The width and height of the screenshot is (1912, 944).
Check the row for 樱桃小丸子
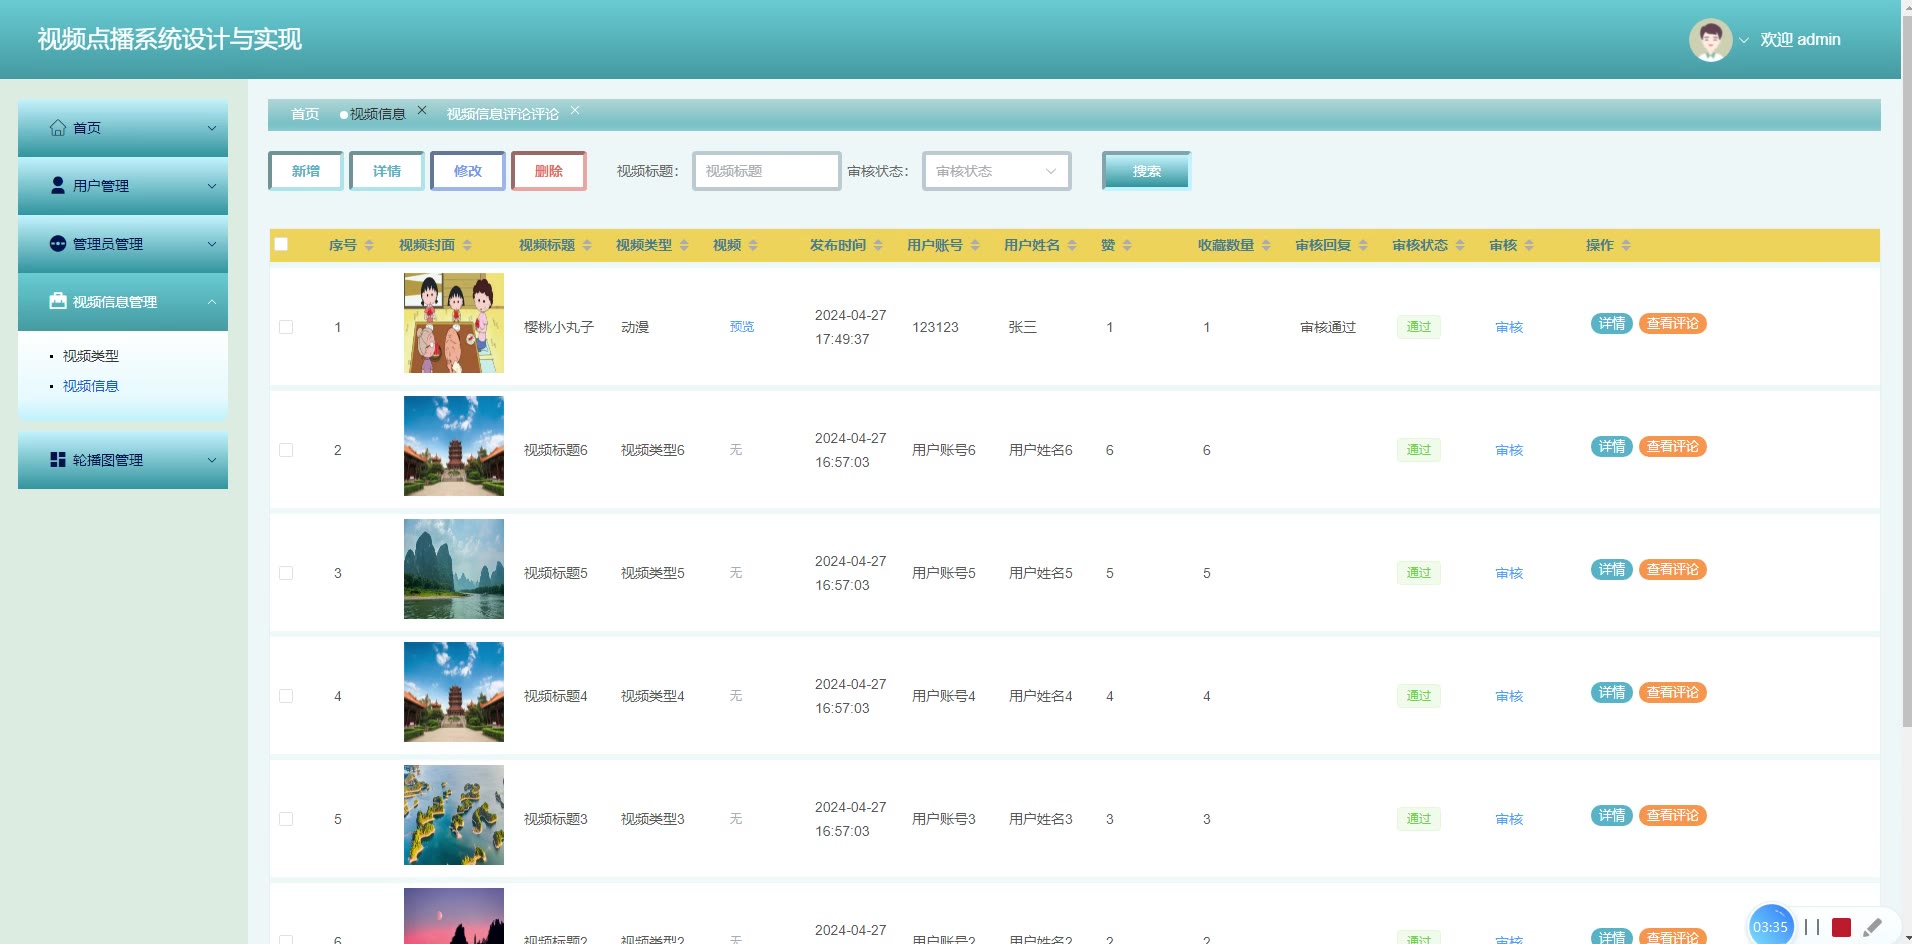click(x=286, y=327)
